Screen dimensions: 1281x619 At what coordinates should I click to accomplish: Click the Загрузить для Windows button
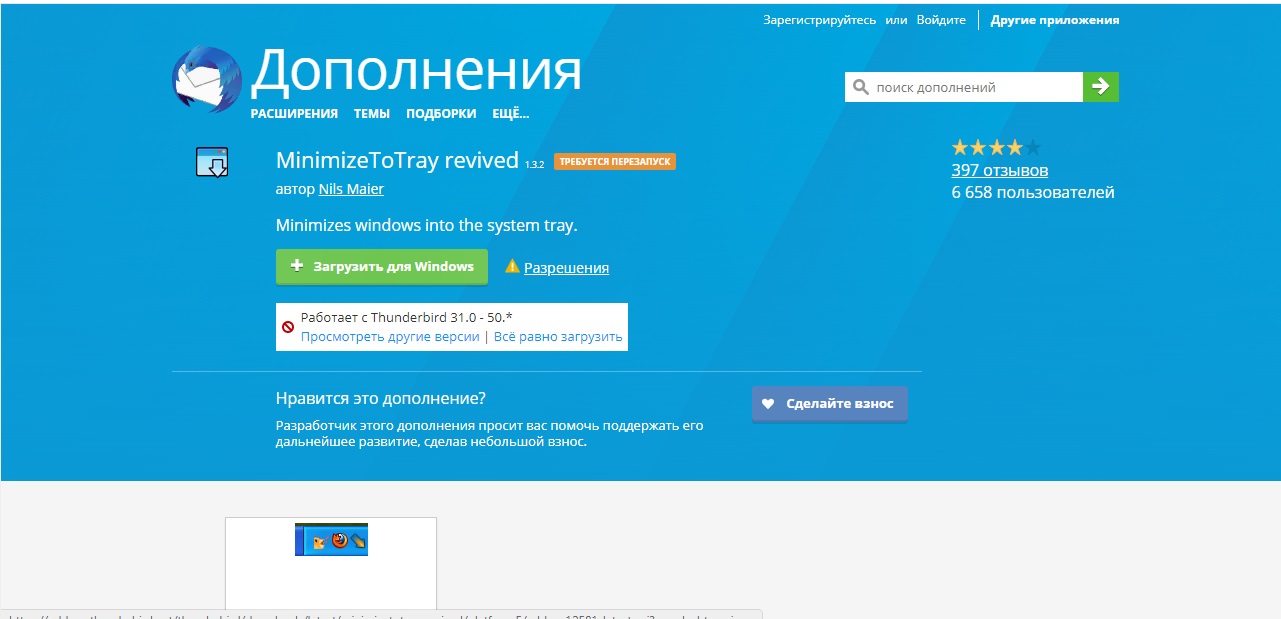point(382,267)
